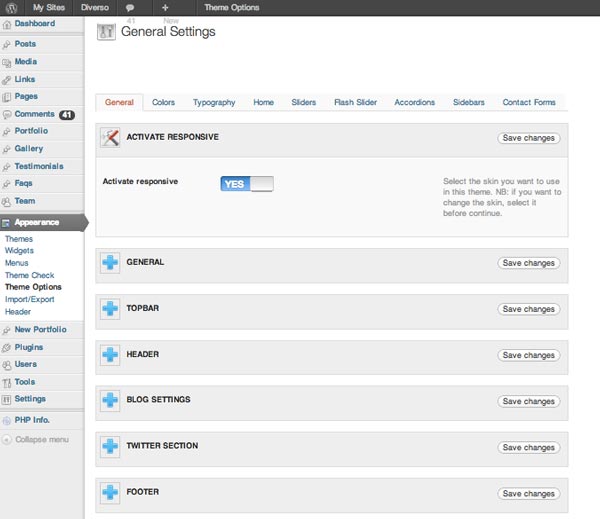The width and height of the screenshot is (600, 519).
Task: Toggle the Activate responsive YES switch
Action: [246, 184]
